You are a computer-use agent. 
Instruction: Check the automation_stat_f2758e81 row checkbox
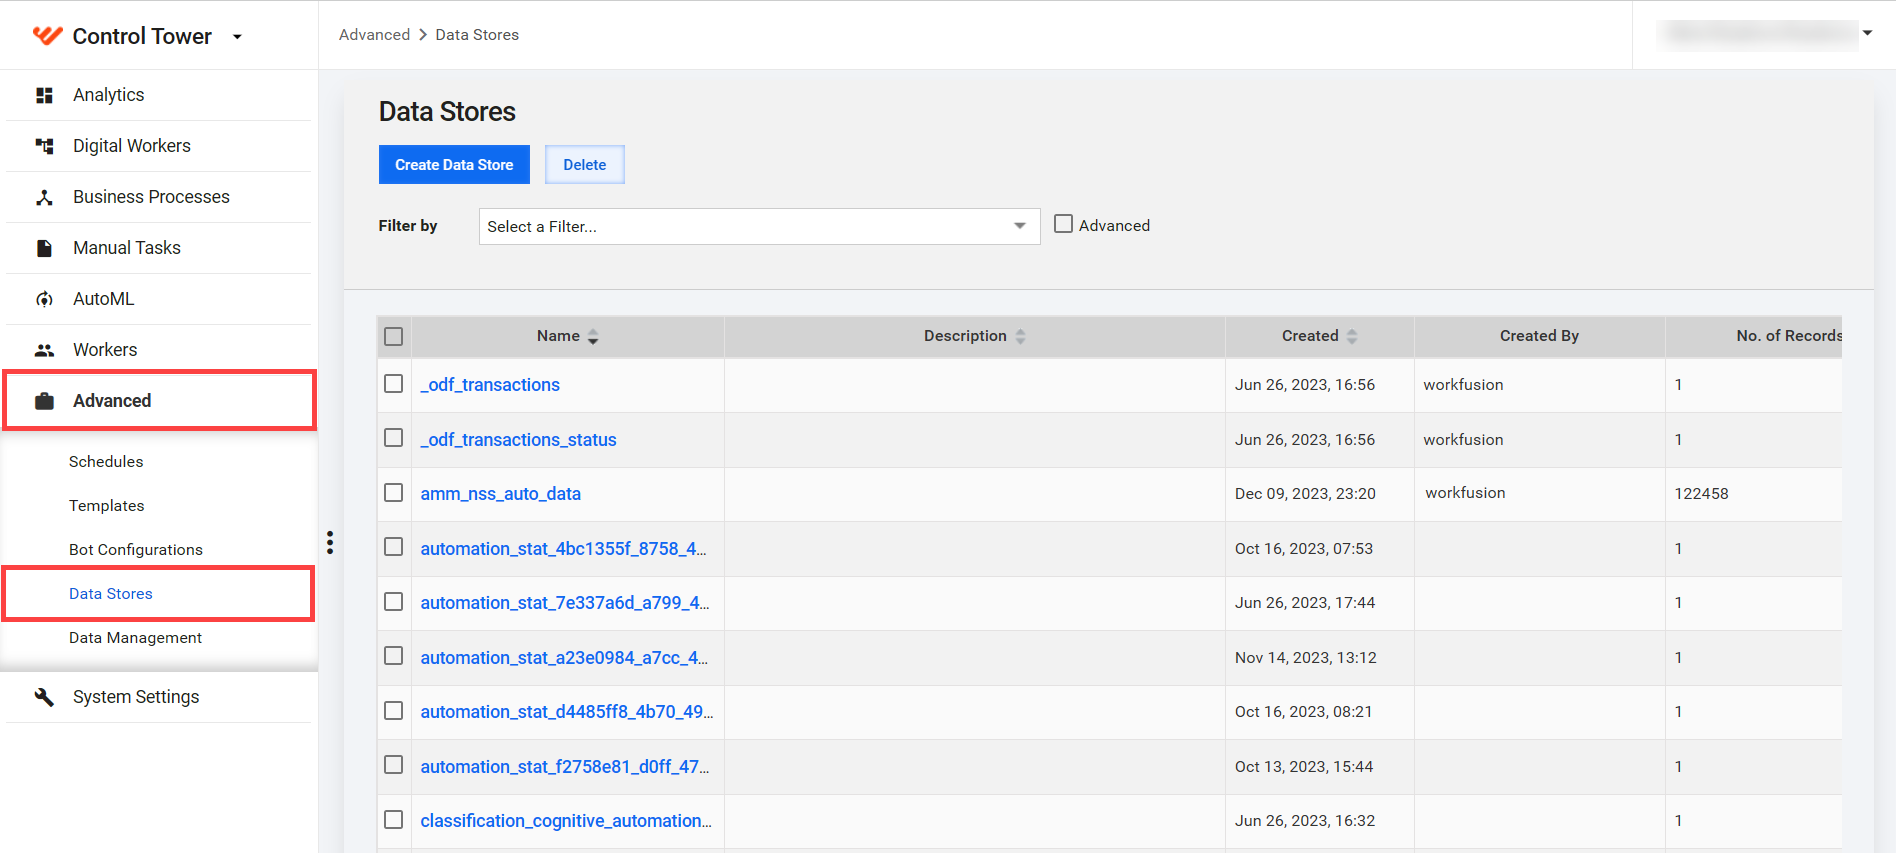point(394,765)
